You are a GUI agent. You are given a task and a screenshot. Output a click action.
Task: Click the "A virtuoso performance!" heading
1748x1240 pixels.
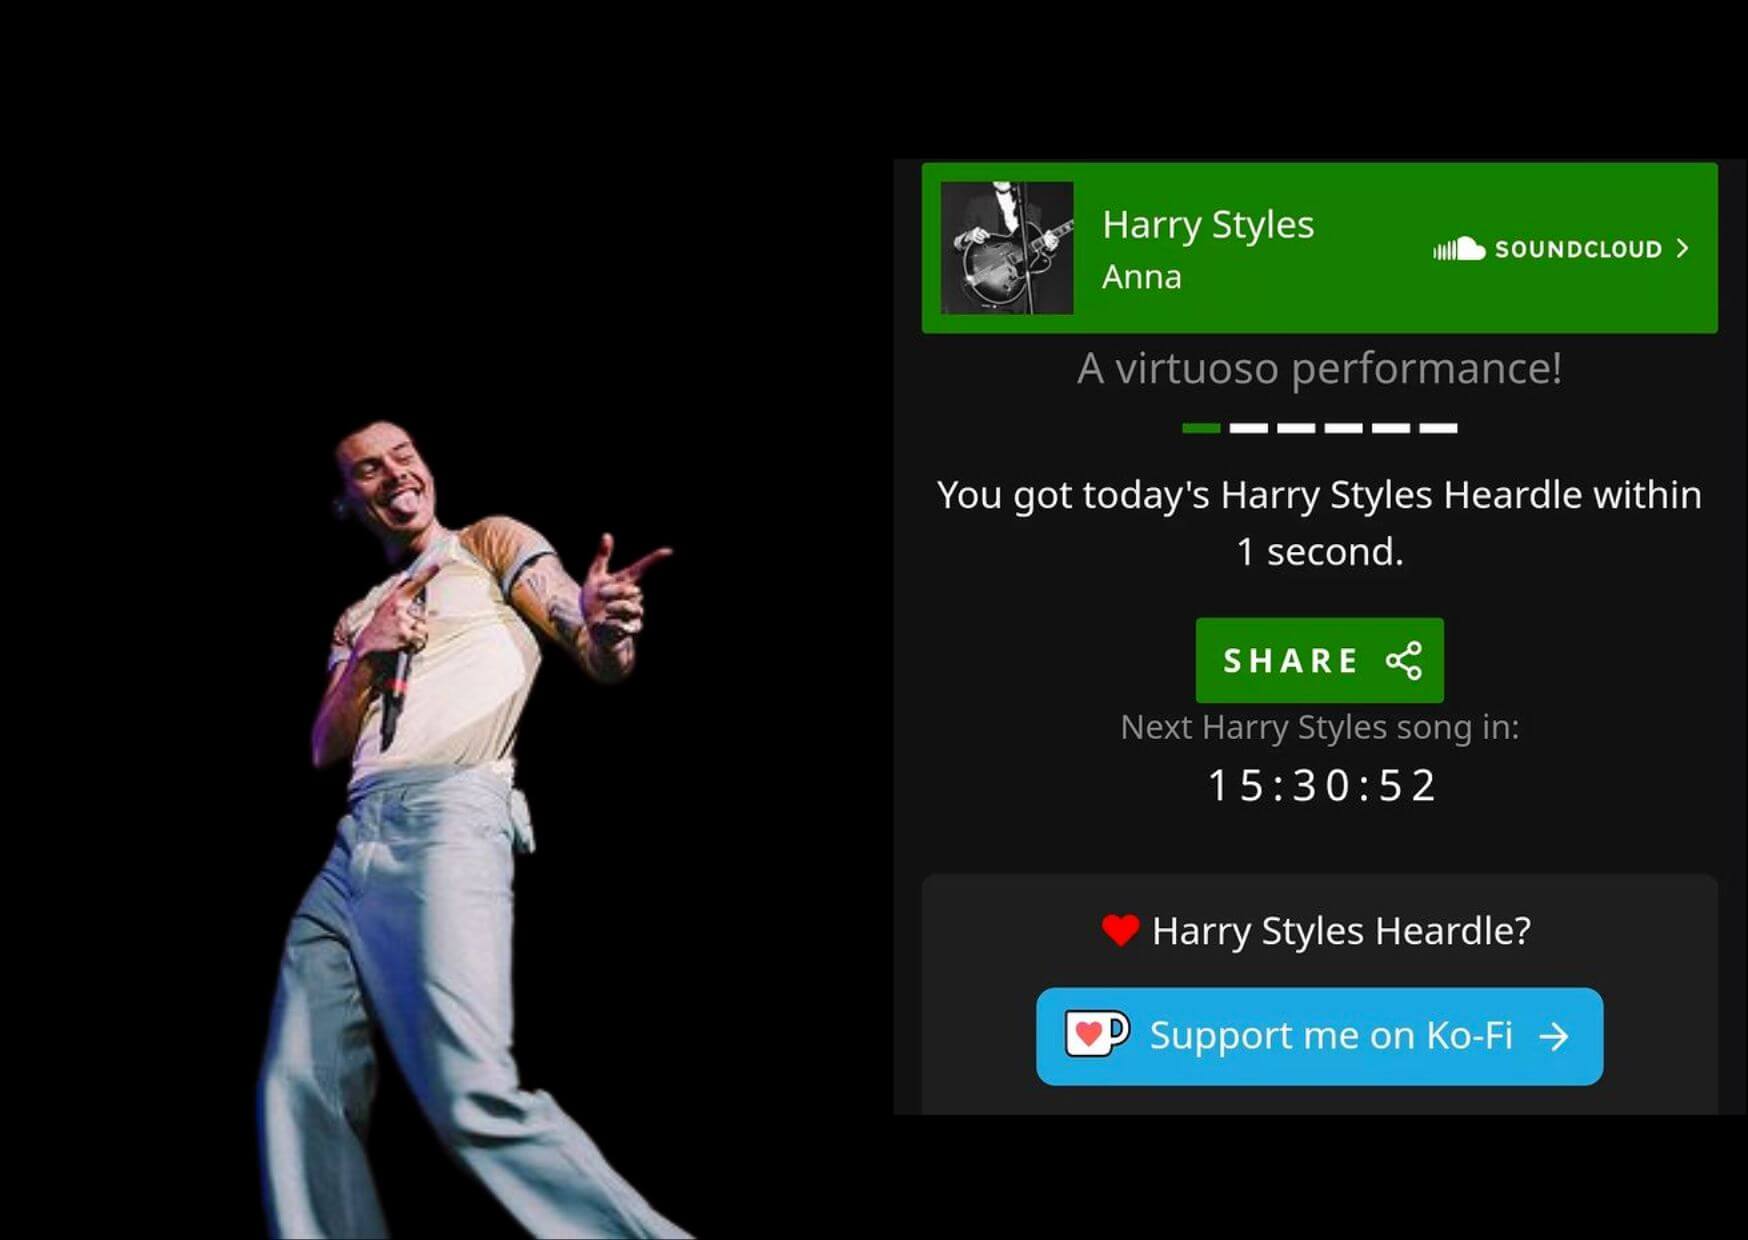(1319, 369)
